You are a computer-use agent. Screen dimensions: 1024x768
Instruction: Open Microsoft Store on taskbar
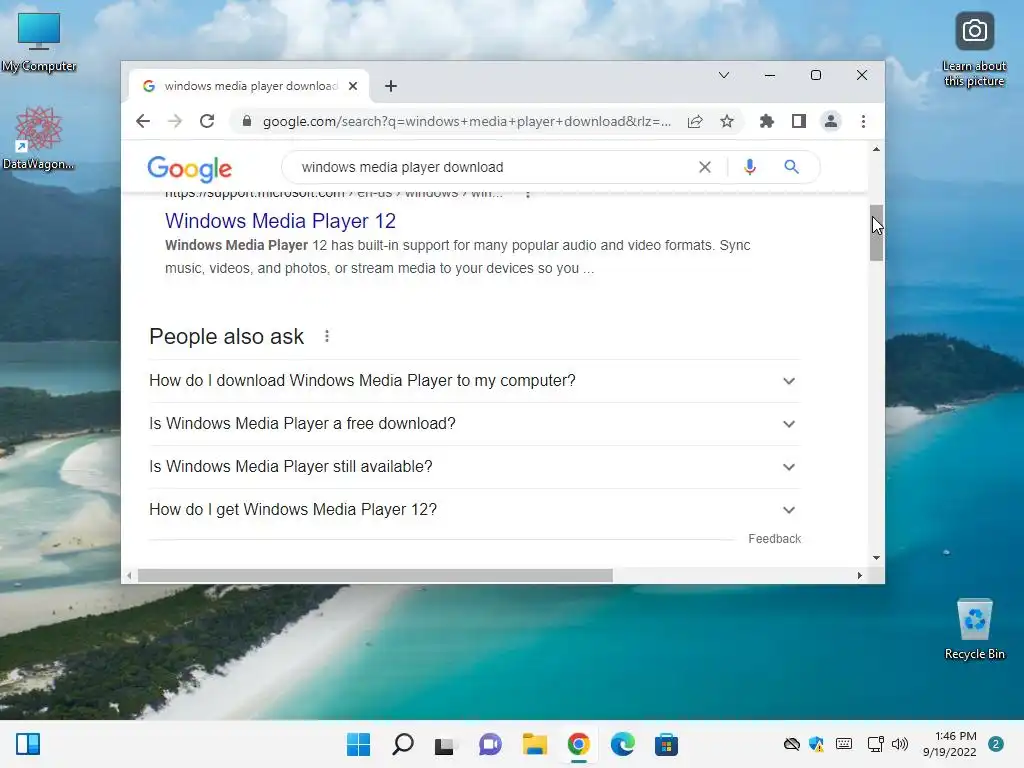(x=666, y=744)
